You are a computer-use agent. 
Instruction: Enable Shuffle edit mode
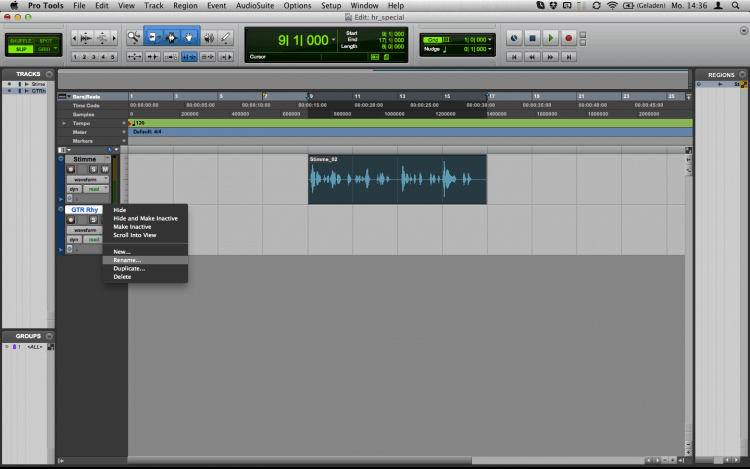pos(21,41)
